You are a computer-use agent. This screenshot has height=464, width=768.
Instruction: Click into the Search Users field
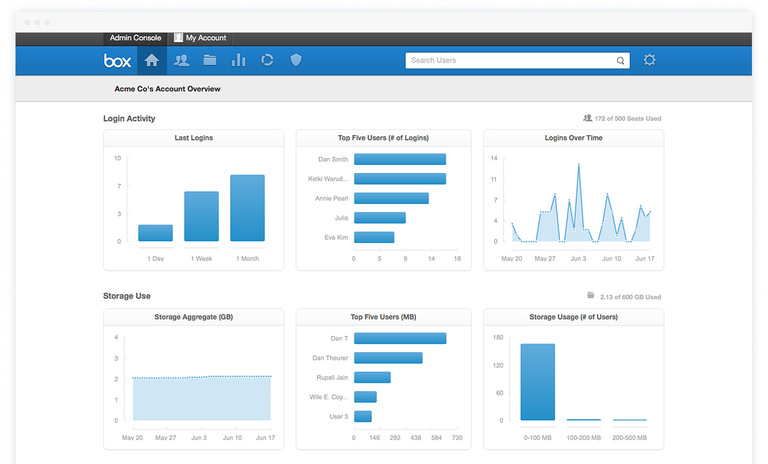pos(510,61)
